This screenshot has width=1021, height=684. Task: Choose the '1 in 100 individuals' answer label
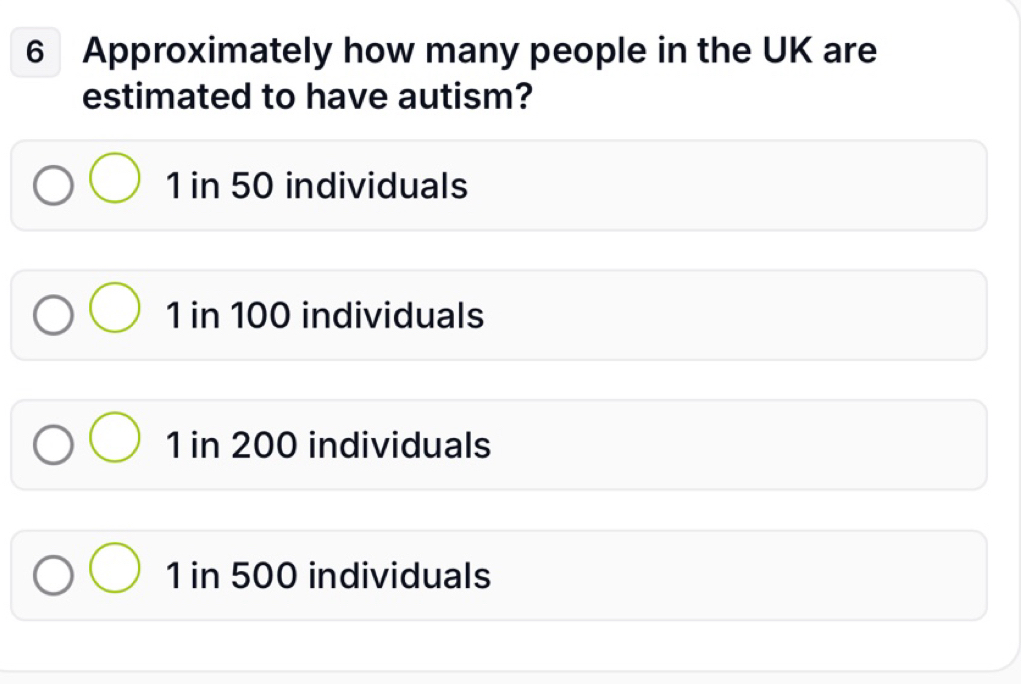pyautogui.click(x=324, y=315)
